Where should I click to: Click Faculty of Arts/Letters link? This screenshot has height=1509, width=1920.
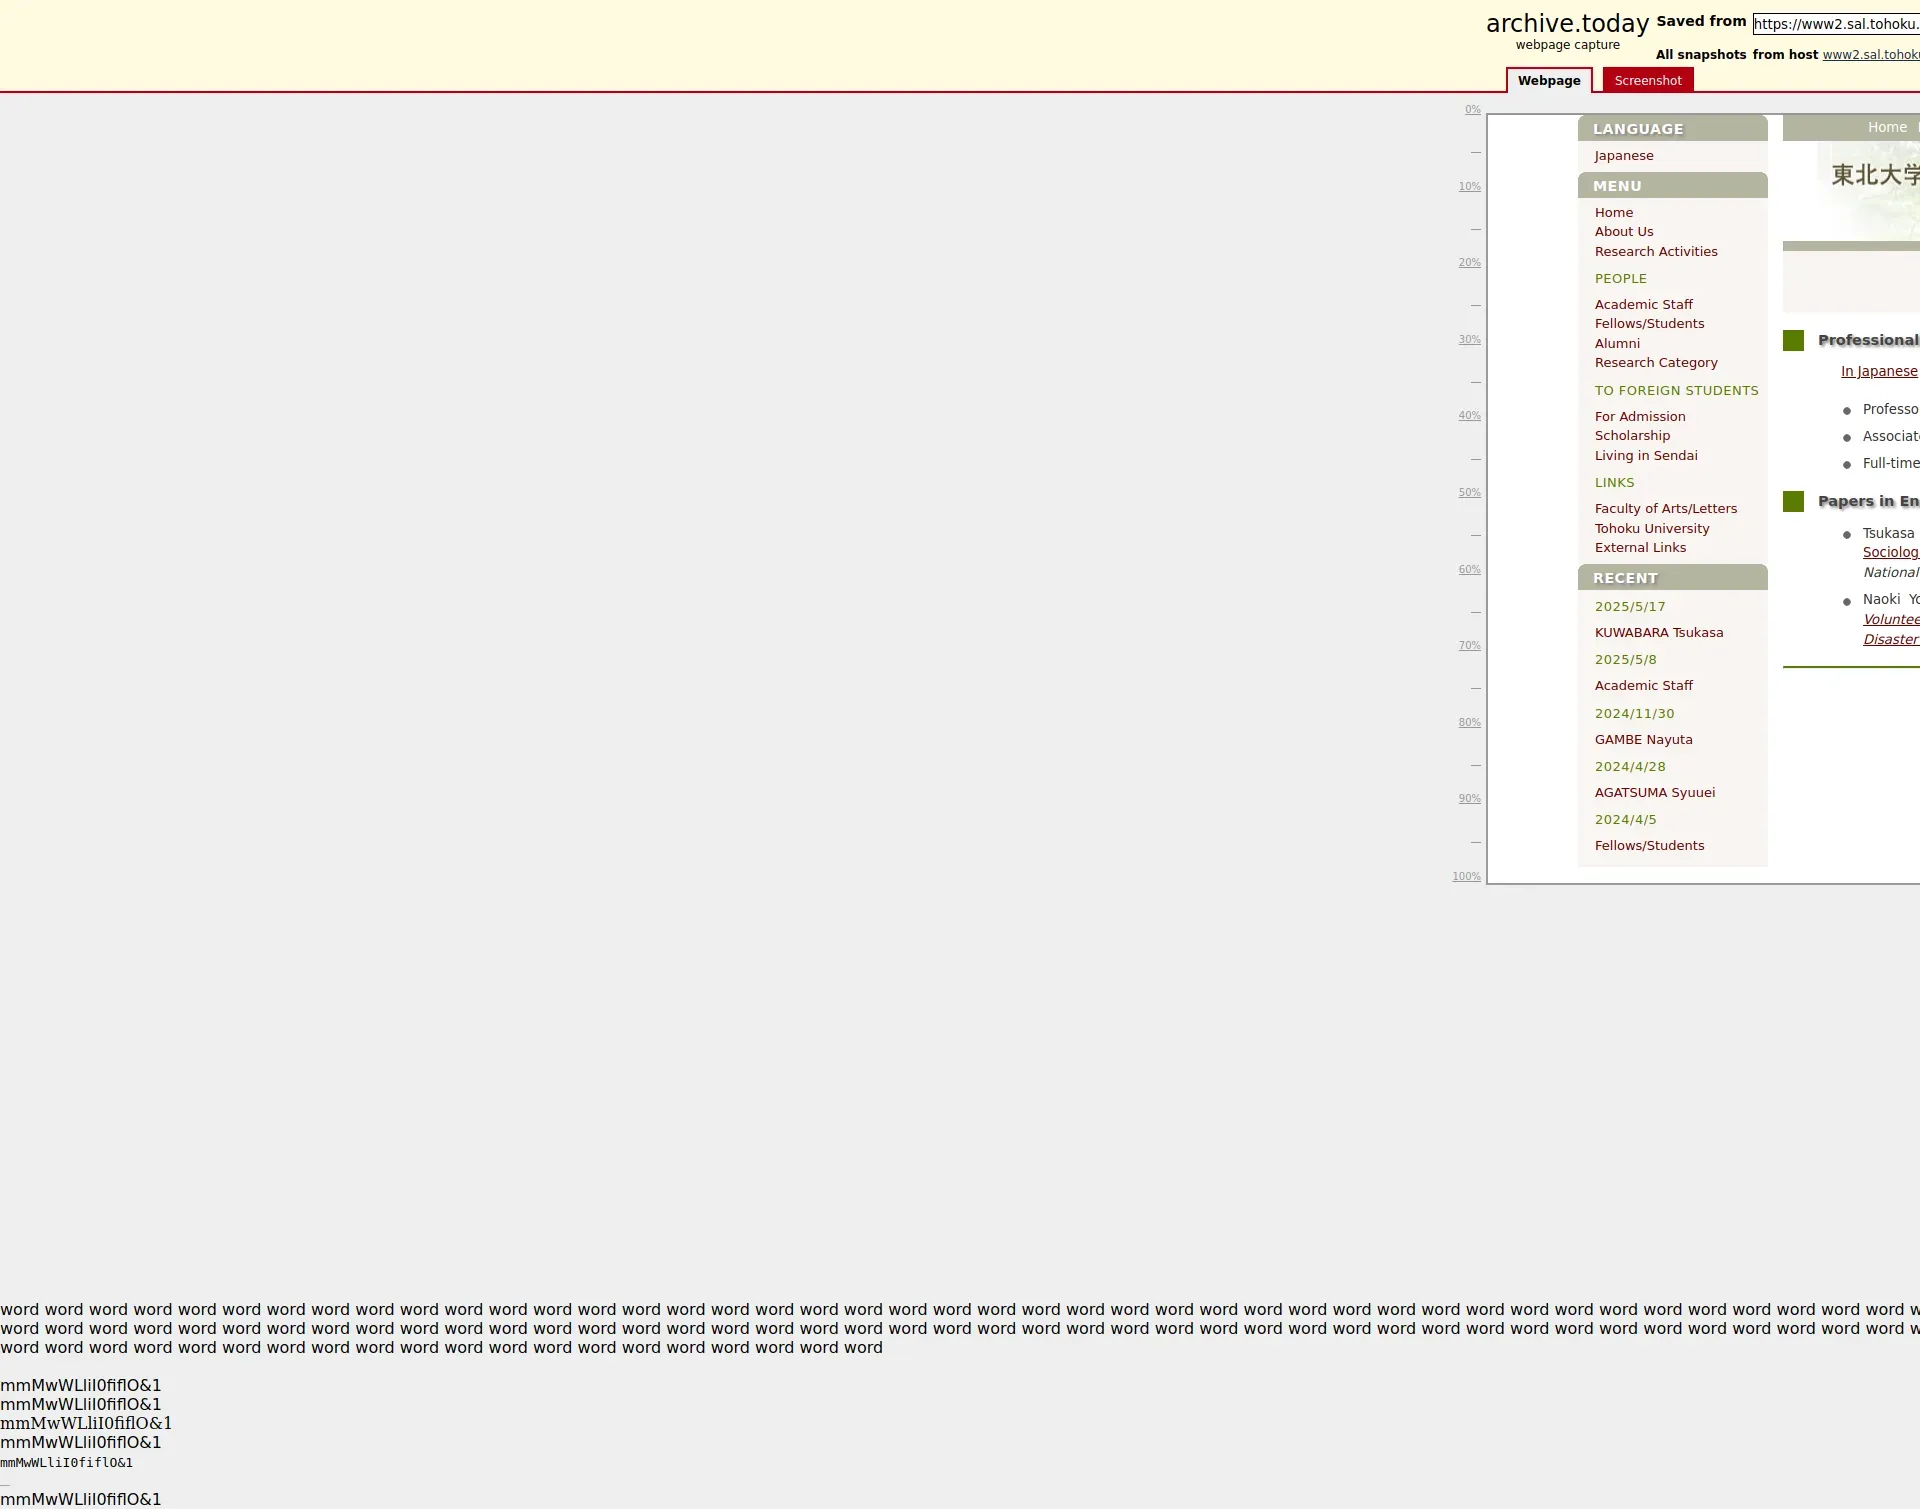[1665, 509]
